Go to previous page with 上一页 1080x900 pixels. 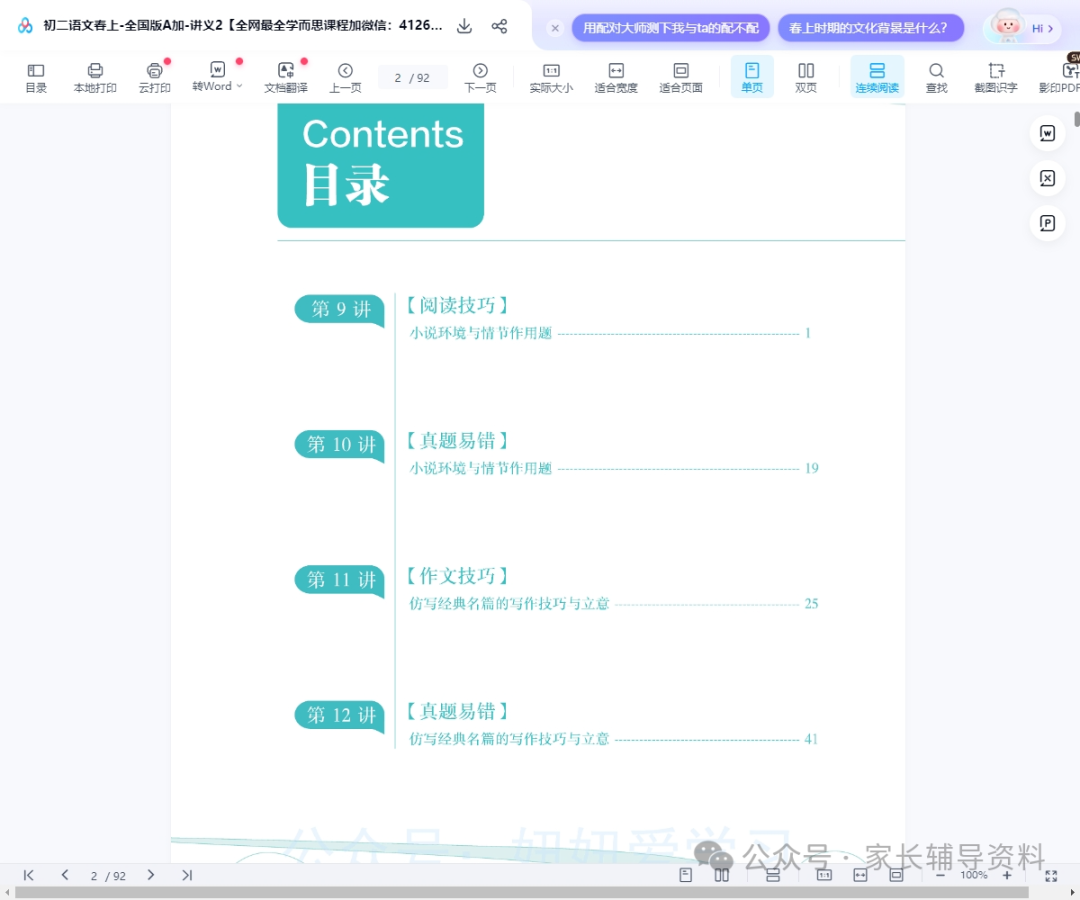pos(345,78)
